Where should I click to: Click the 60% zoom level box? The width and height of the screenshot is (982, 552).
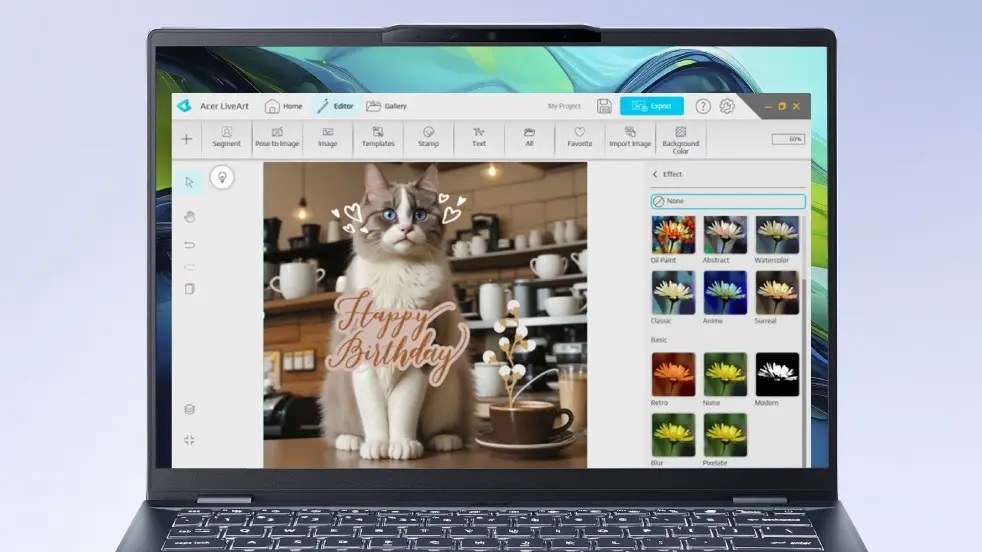tap(787, 139)
